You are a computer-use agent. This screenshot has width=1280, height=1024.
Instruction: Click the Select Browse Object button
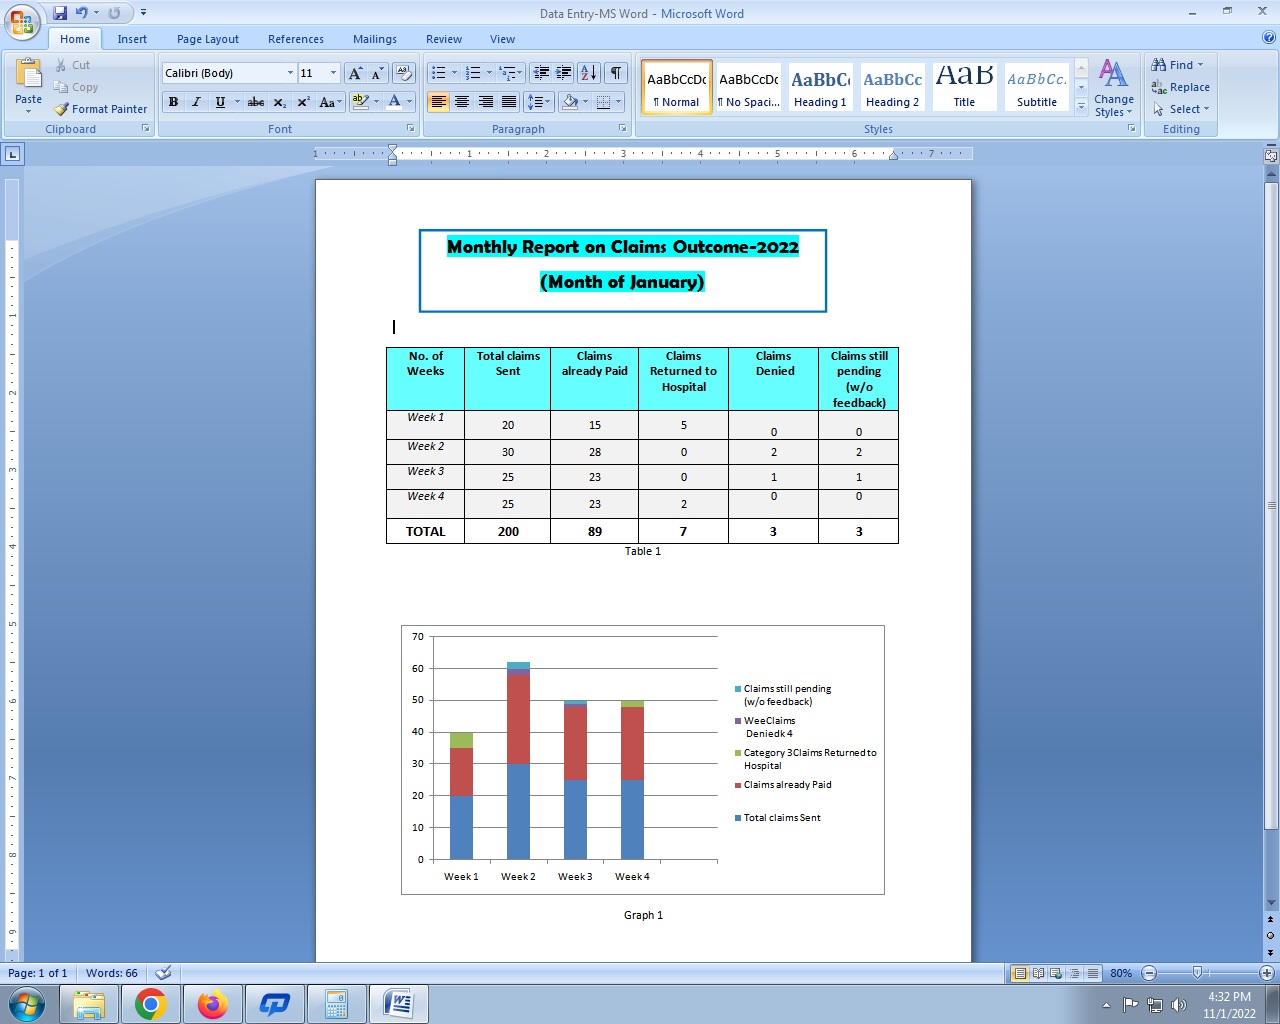click(1270, 935)
